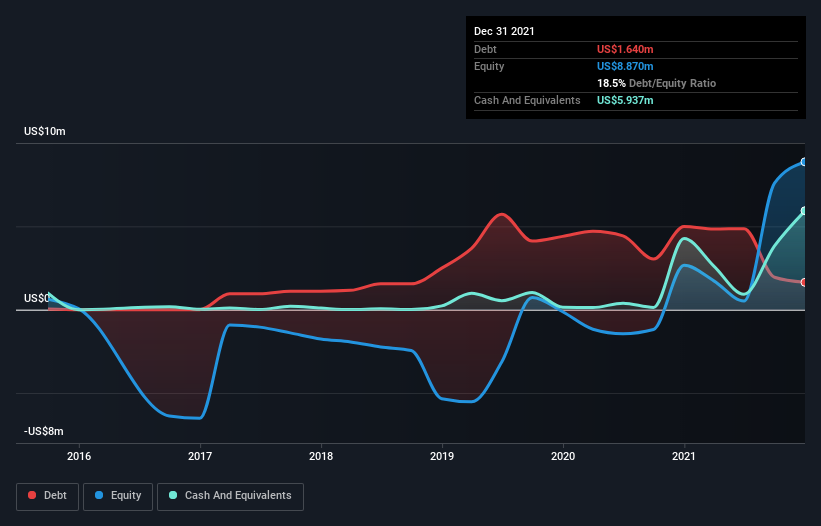Click the US$8.870m equity value
The width and height of the screenshot is (821, 526).
tap(625, 66)
